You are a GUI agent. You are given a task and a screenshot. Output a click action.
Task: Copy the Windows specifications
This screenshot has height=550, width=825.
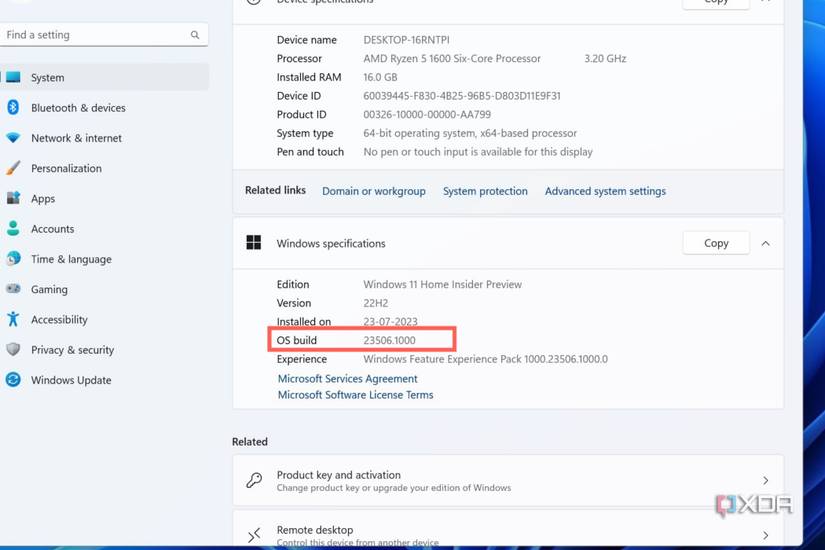point(716,243)
